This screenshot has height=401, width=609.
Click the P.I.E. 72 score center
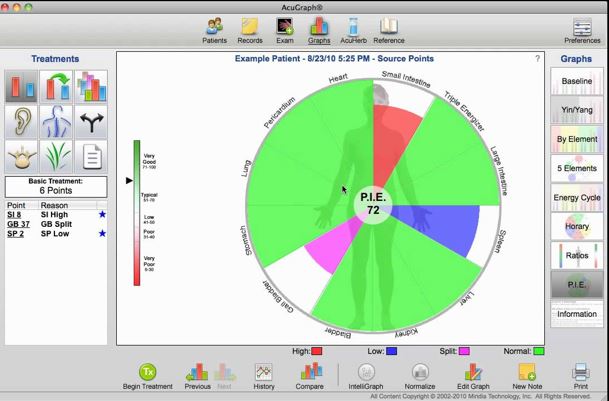click(x=373, y=204)
